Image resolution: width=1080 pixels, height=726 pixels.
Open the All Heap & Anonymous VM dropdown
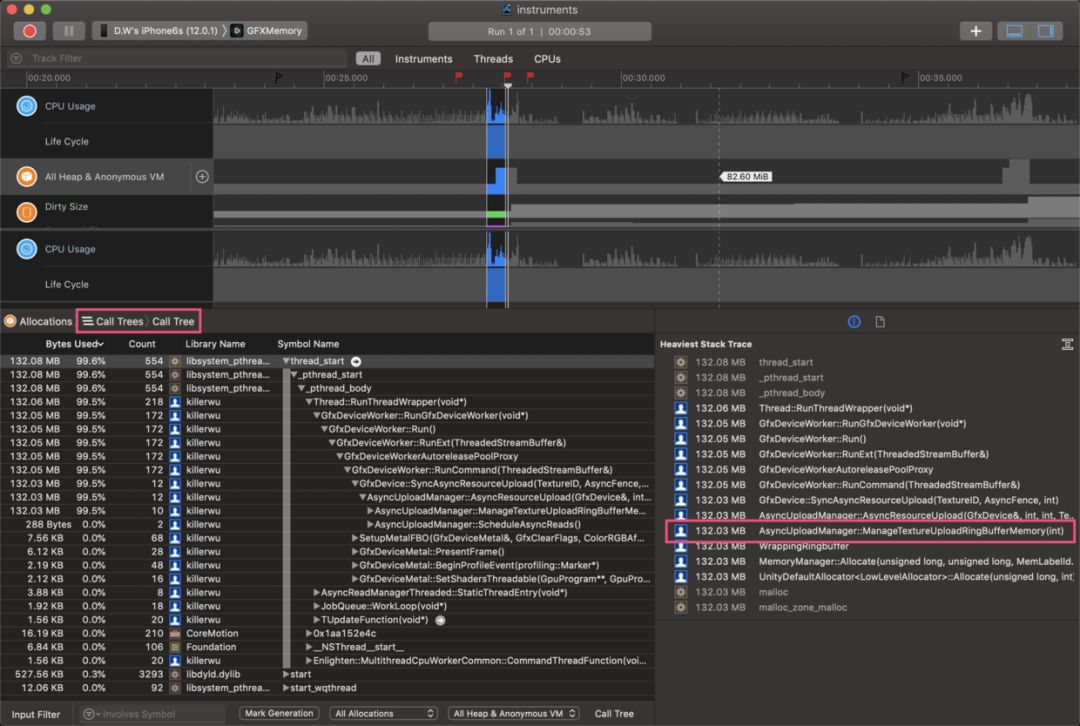tap(514, 714)
